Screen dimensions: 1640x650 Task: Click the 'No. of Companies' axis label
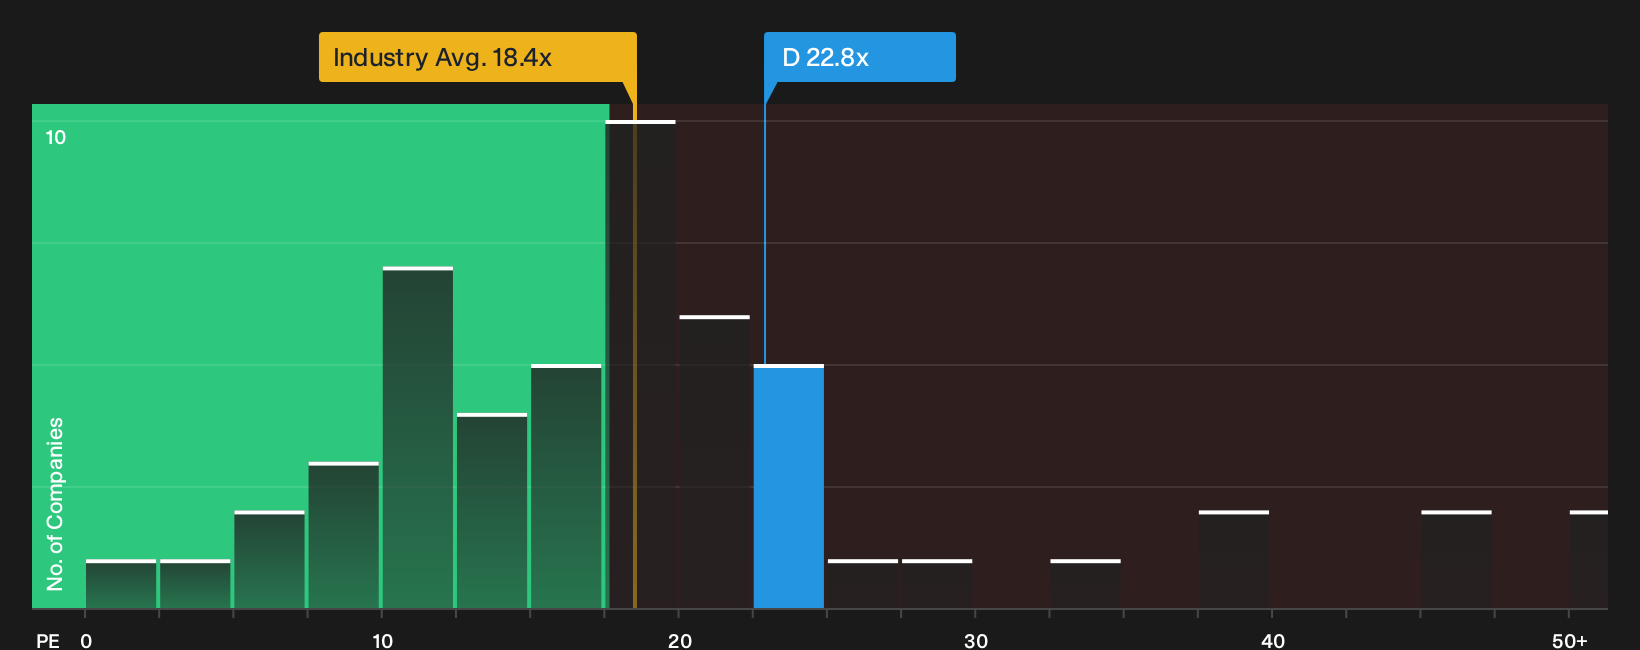point(55,504)
